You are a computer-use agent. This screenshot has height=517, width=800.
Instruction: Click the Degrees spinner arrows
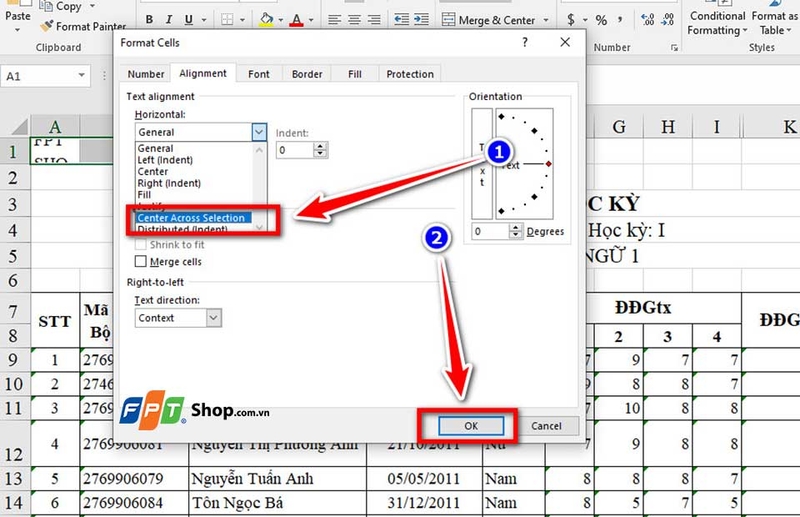(x=516, y=231)
